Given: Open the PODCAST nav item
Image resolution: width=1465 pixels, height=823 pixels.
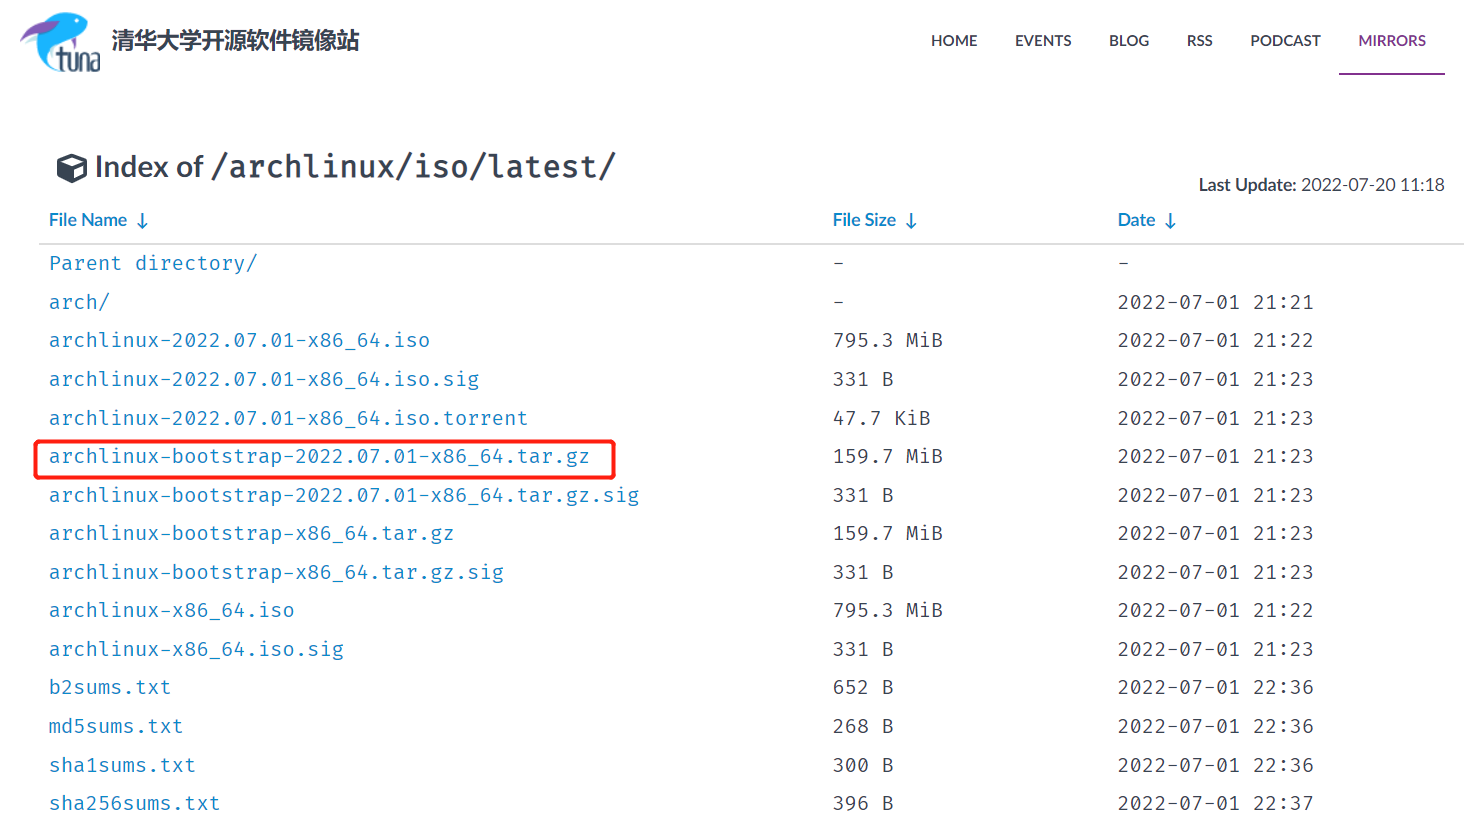Looking at the screenshot, I should click(x=1285, y=41).
